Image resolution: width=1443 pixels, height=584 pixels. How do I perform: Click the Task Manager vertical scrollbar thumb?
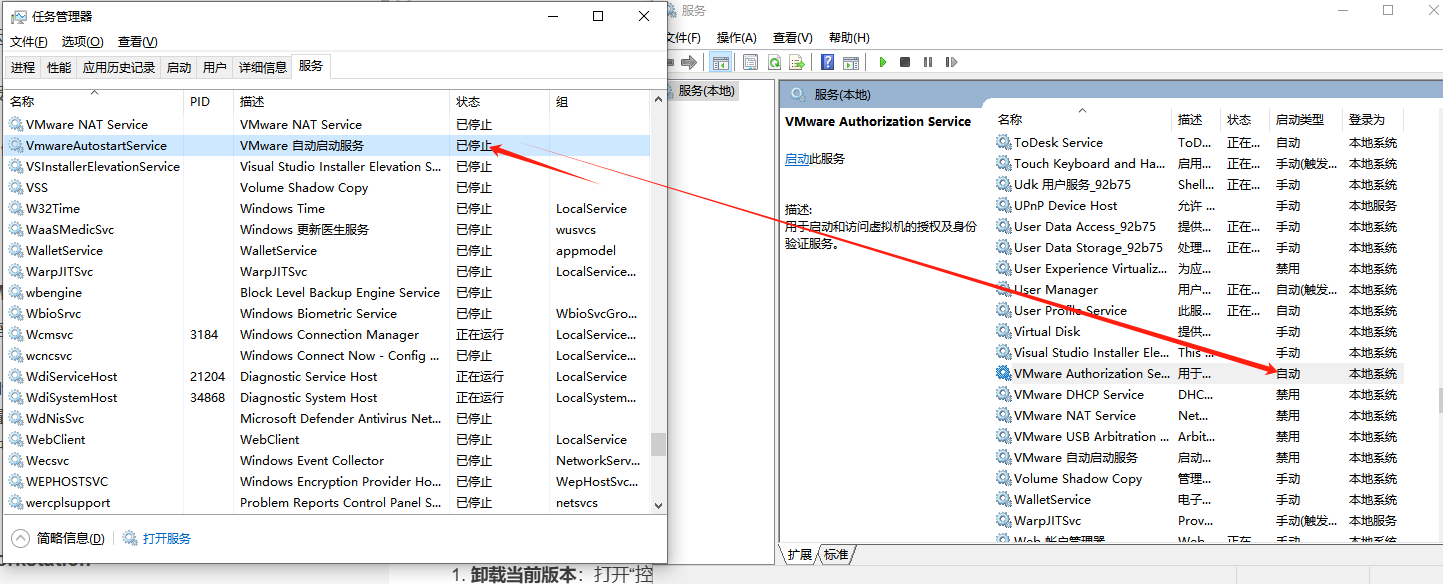click(x=658, y=444)
